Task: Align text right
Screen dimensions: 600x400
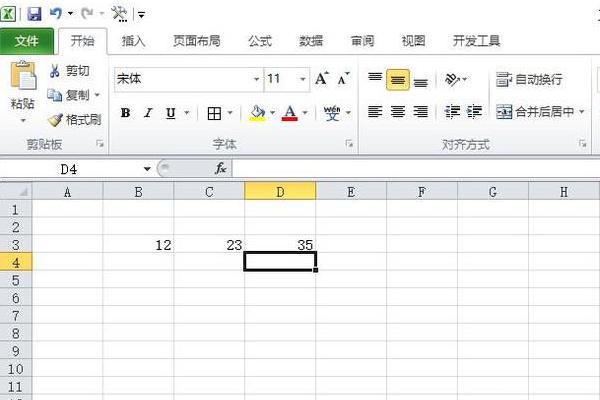Action: 421,112
